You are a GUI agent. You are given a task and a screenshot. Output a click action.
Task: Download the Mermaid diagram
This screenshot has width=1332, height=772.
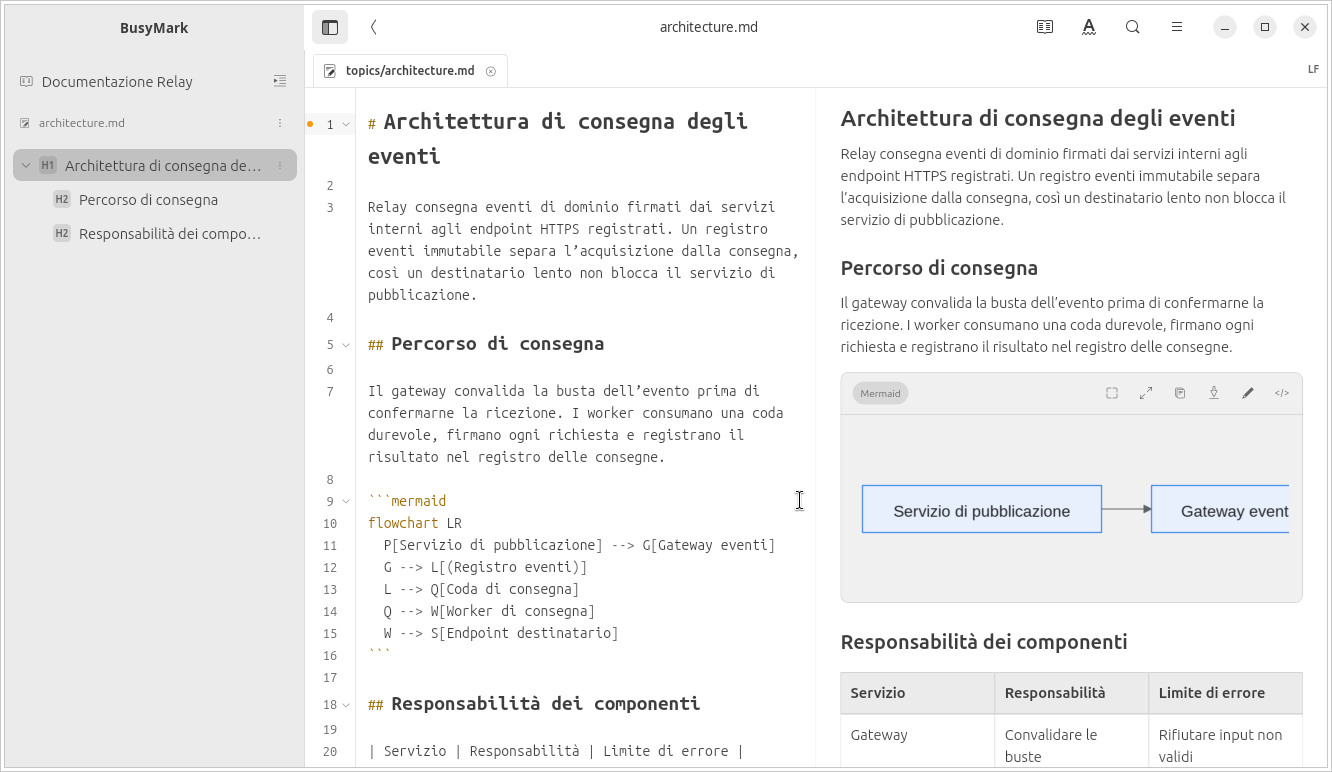pos(1214,393)
